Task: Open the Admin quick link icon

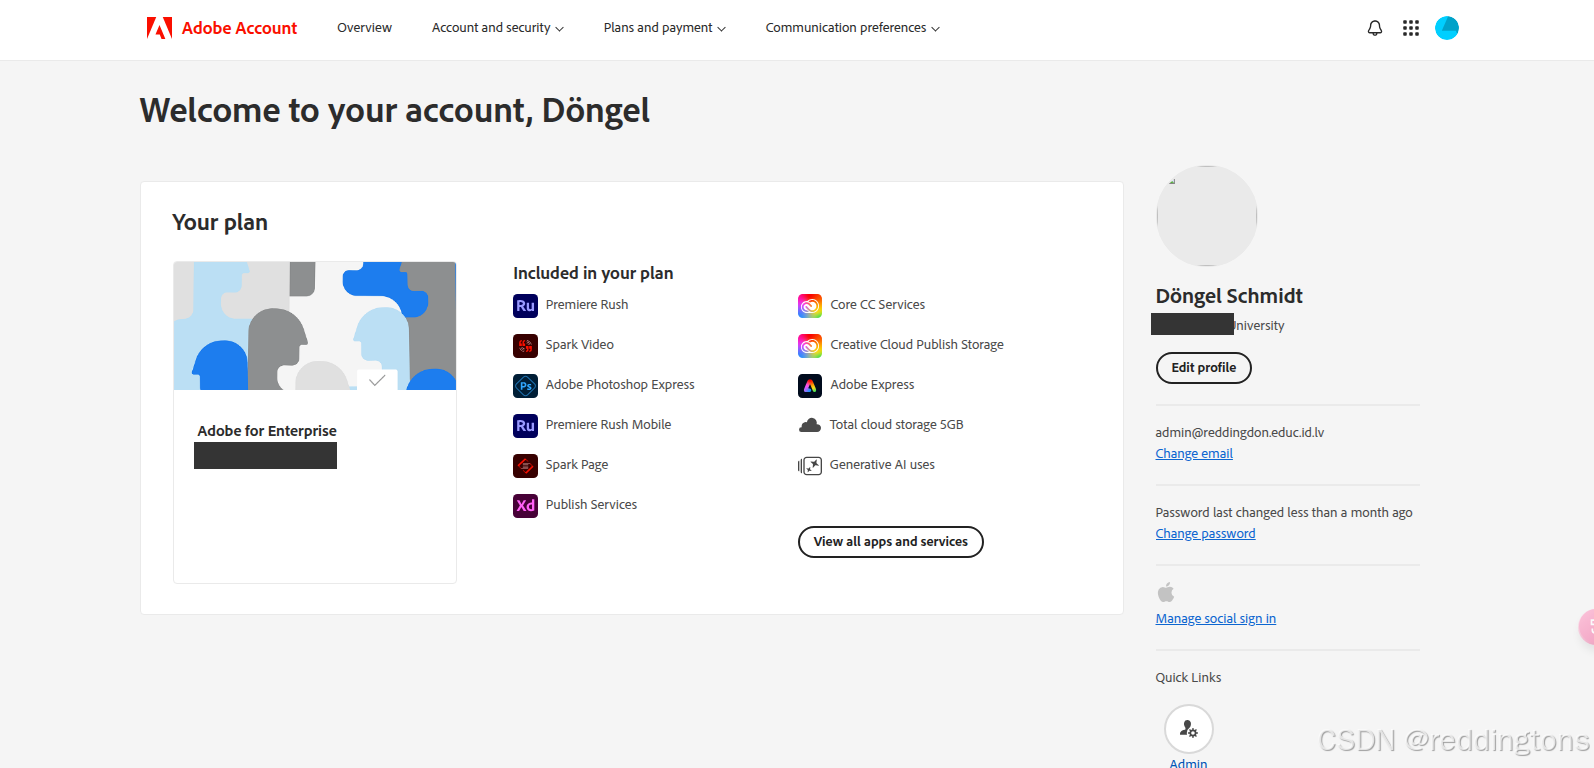Action: 1189,729
